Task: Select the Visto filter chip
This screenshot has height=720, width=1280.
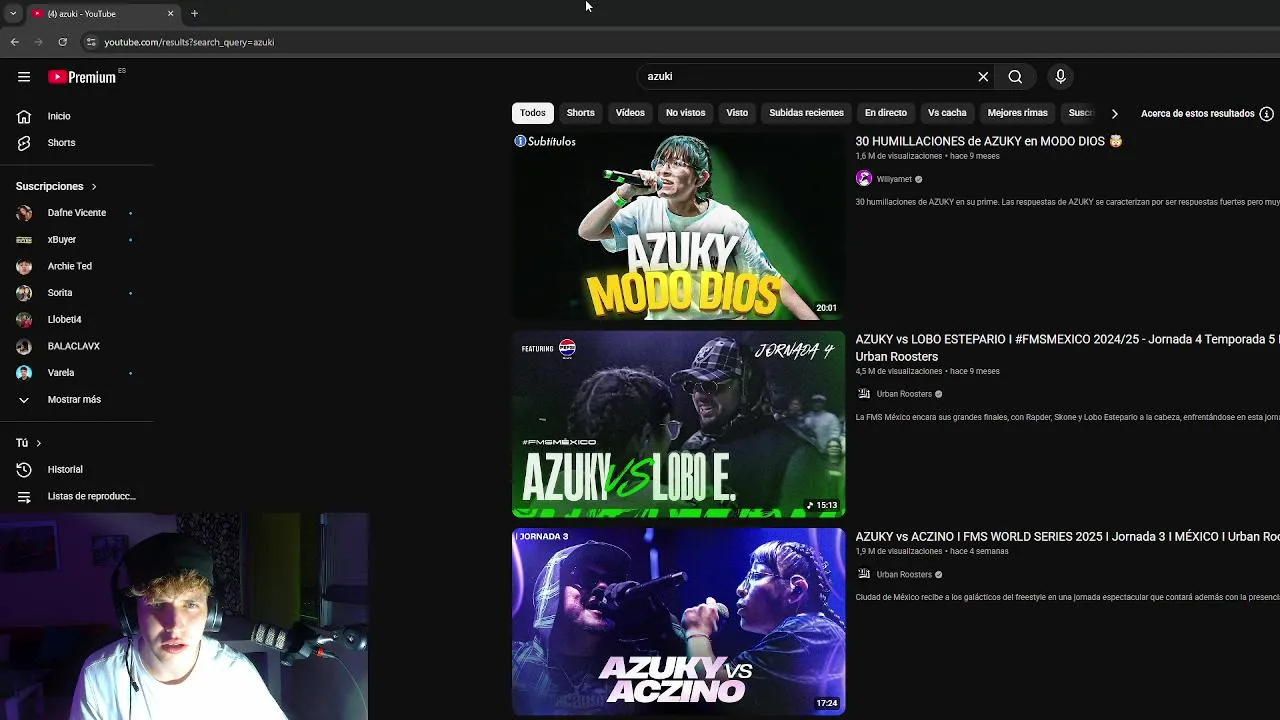Action: (x=737, y=113)
